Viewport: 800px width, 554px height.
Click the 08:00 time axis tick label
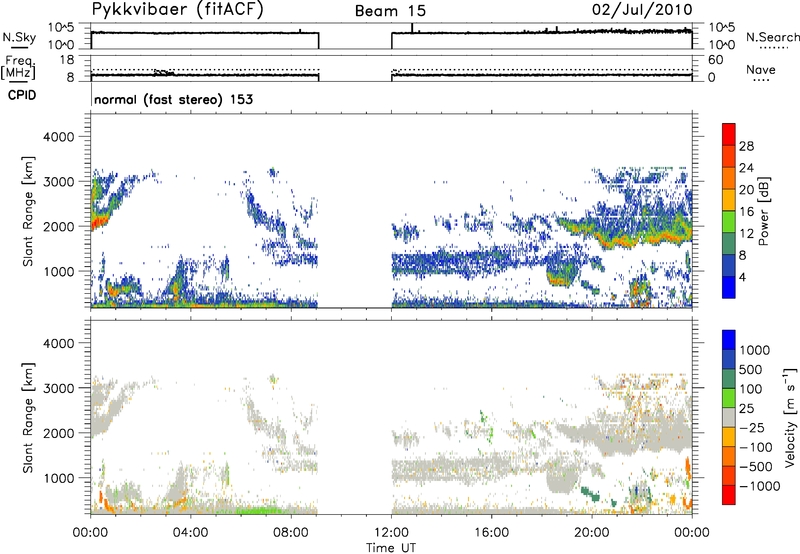(291, 533)
